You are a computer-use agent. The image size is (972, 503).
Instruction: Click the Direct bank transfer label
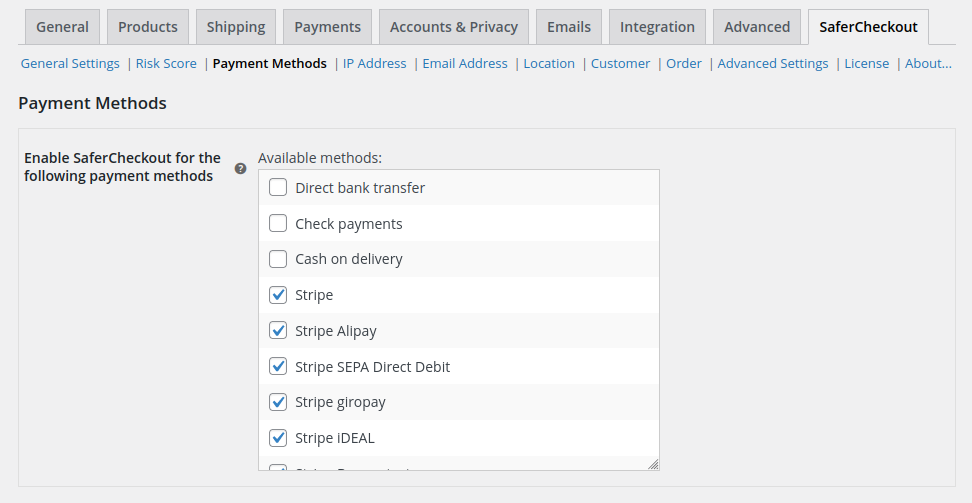point(360,187)
